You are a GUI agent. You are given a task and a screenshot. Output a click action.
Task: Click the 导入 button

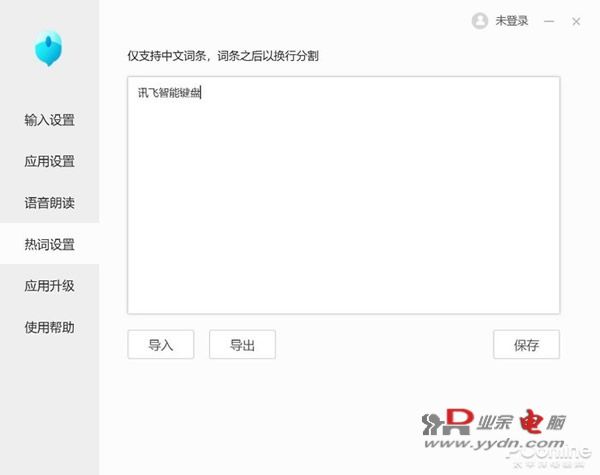click(161, 344)
